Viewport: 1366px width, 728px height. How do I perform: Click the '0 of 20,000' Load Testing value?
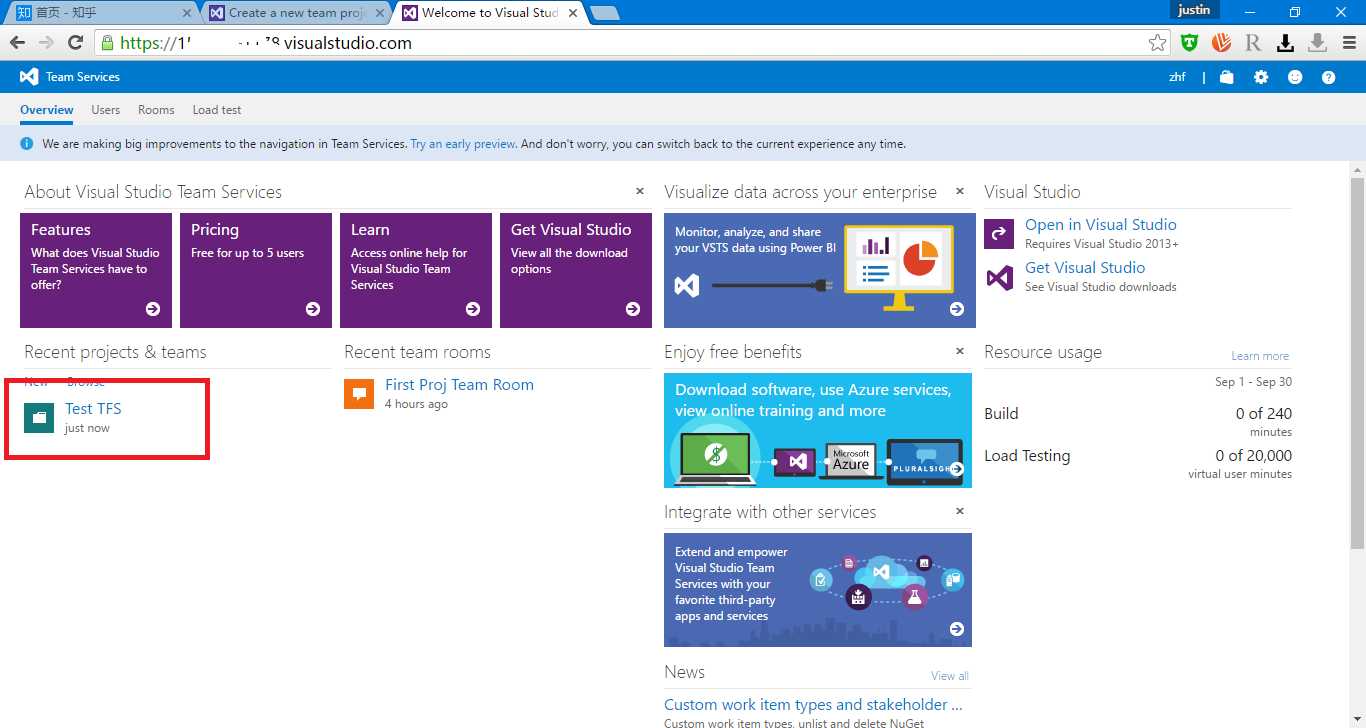[x=1253, y=456]
